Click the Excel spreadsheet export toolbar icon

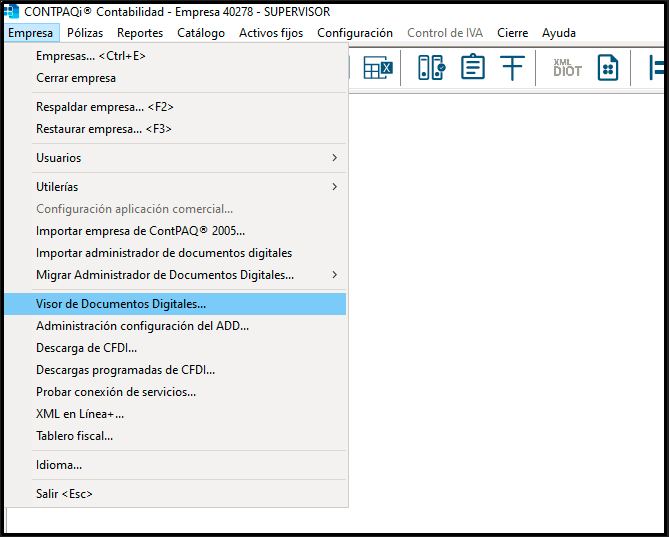click(x=378, y=67)
